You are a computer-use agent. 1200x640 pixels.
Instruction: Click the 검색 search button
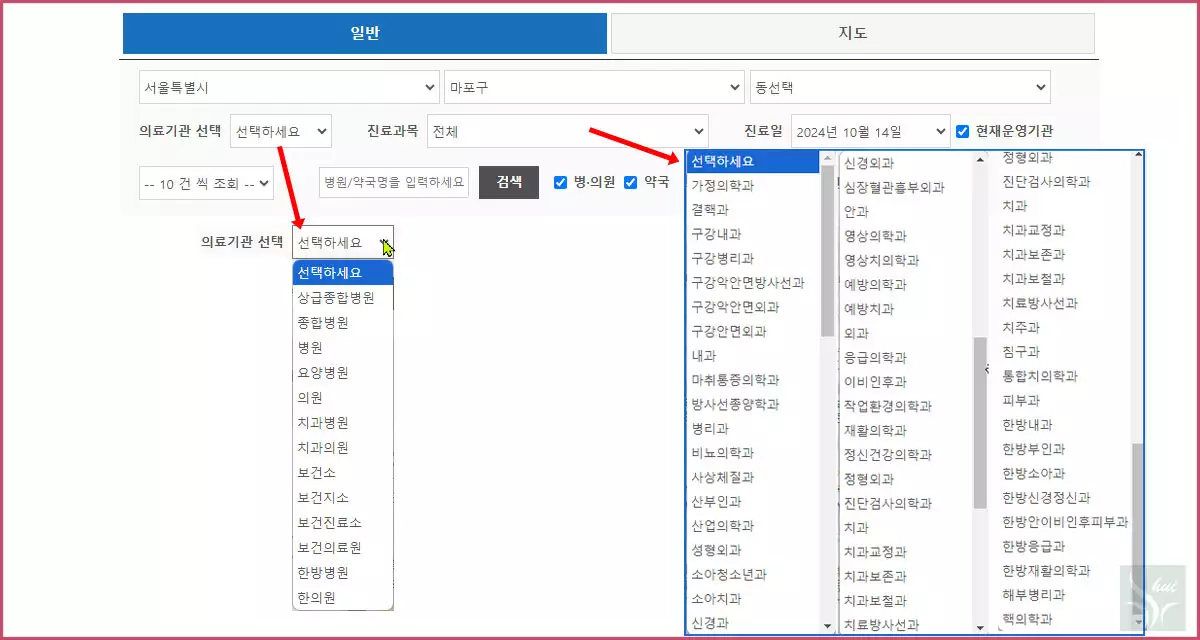[x=509, y=182]
